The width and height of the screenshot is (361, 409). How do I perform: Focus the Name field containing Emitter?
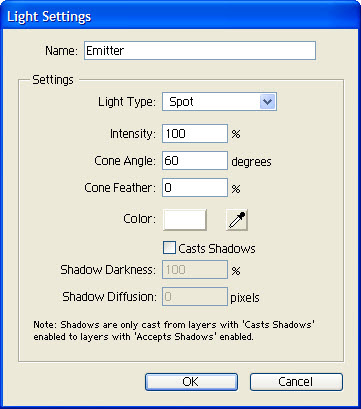click(x=200, y=51)
